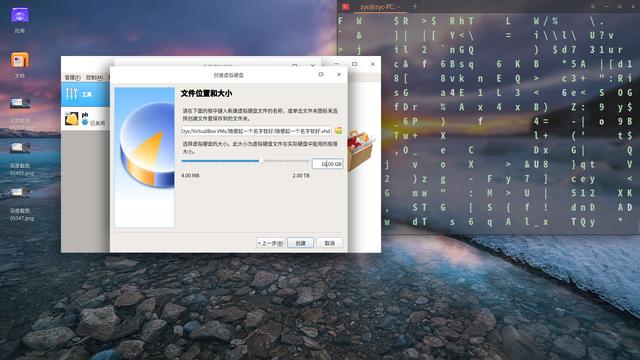Open the 控制 menu in VirtualBox
The height and width of the screenshot is (360, 640).
tap(94, 78)
